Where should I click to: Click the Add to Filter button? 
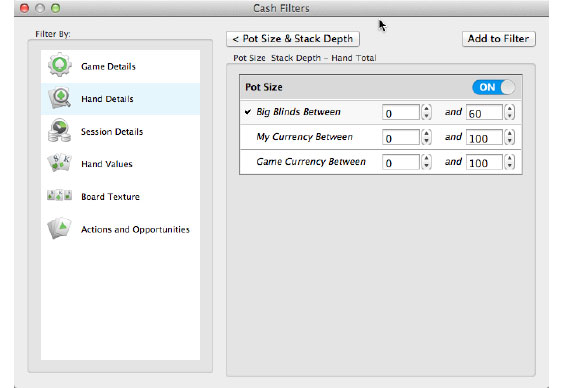[x=498, y=39]
